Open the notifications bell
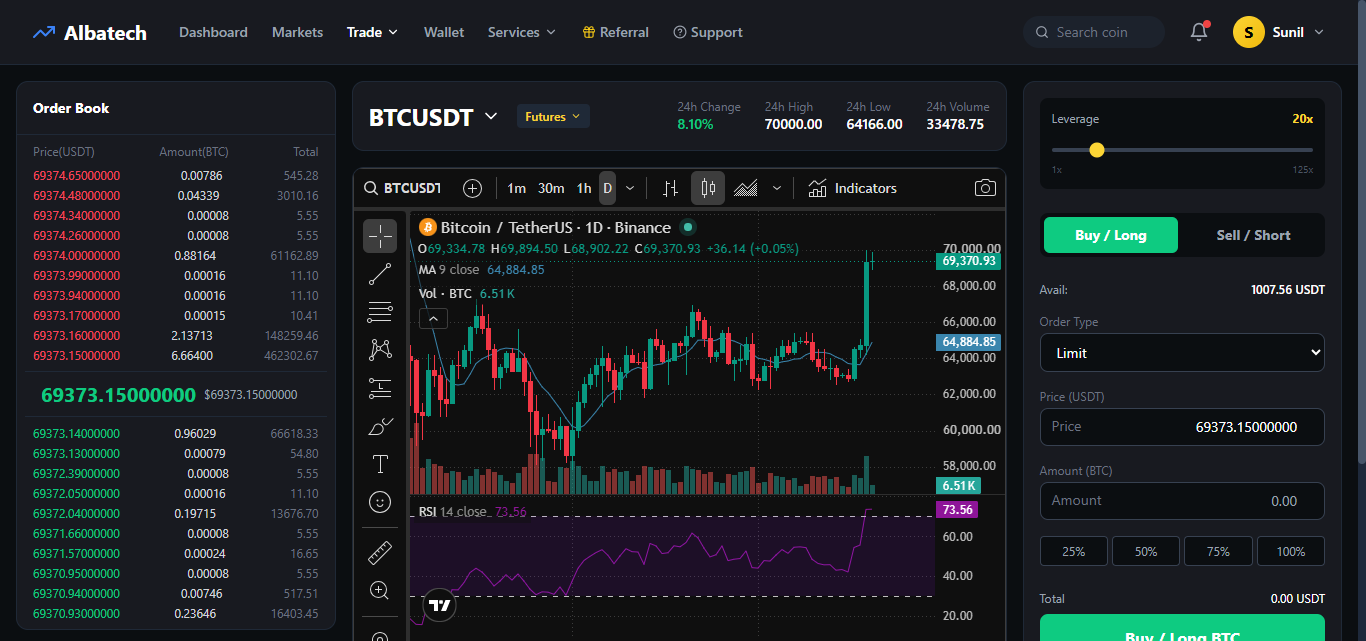This screenshot has height=641, width=1366. 1199,32
